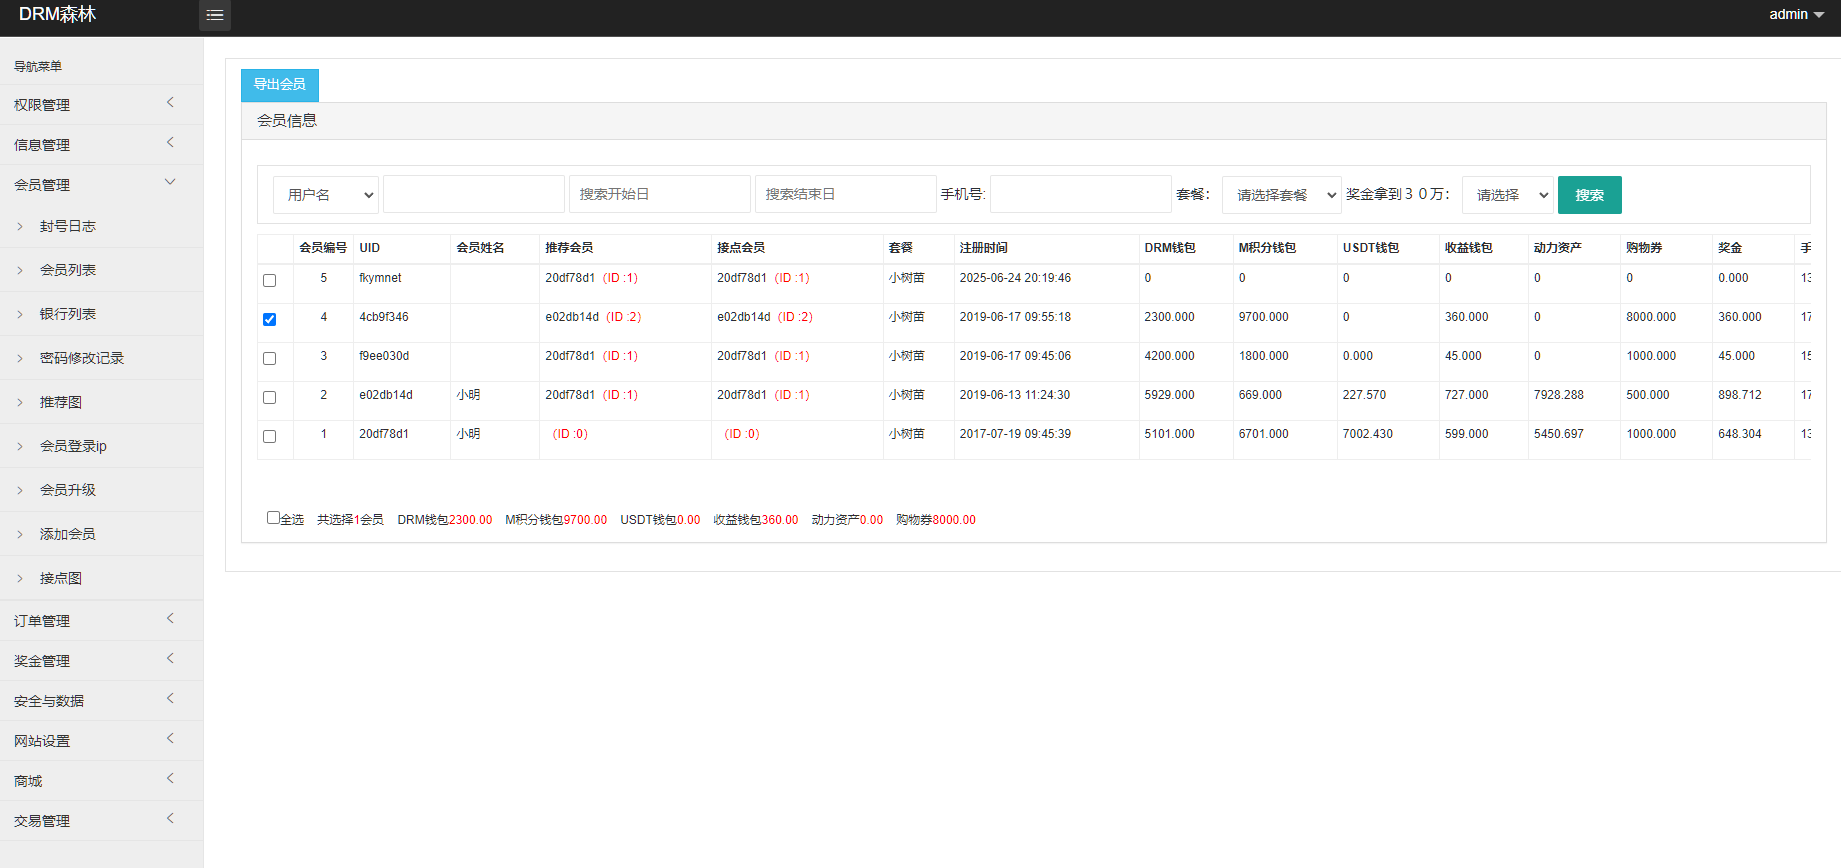Expand the 商城 sidebar menu
Image resolution: width=1841 pixels, height=868 pixels.
click(101, 781)
